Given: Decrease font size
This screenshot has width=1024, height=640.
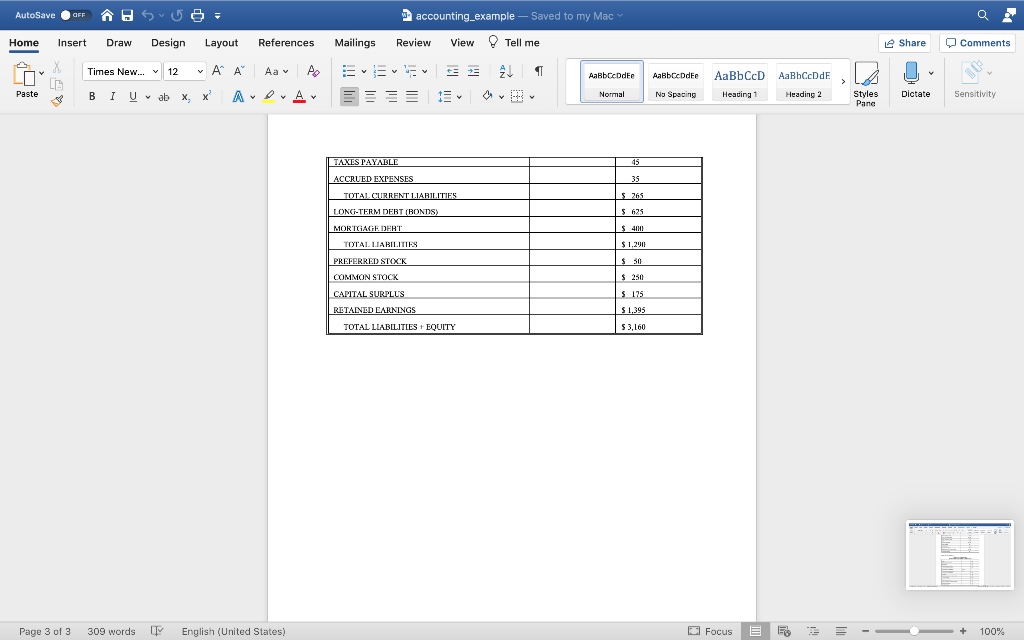Looking at the screenshot, I should click(x=239, y=71).
